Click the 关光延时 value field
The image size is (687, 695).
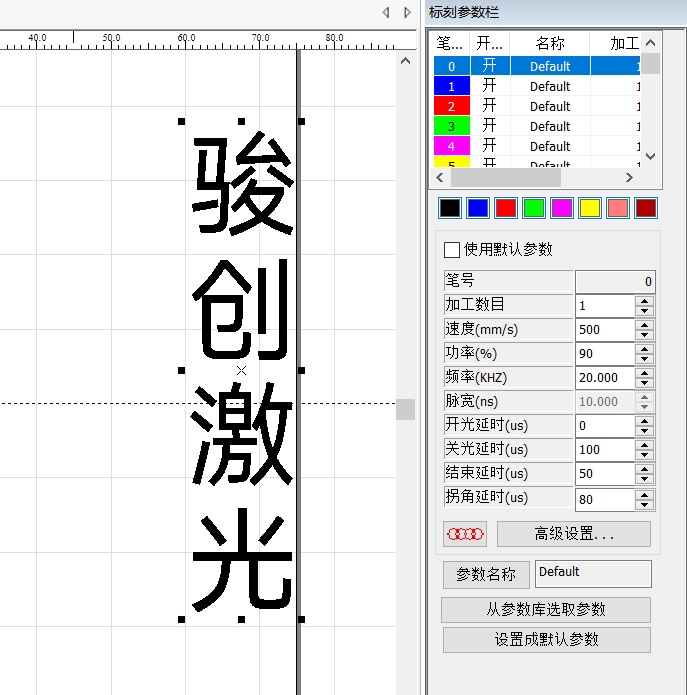point(605,449)
